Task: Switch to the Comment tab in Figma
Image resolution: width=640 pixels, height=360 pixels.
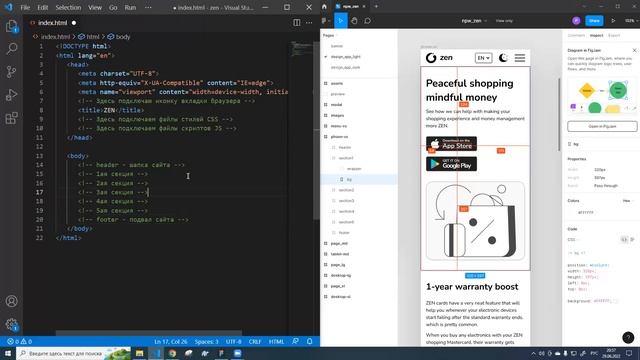Action: click(576, 36)
